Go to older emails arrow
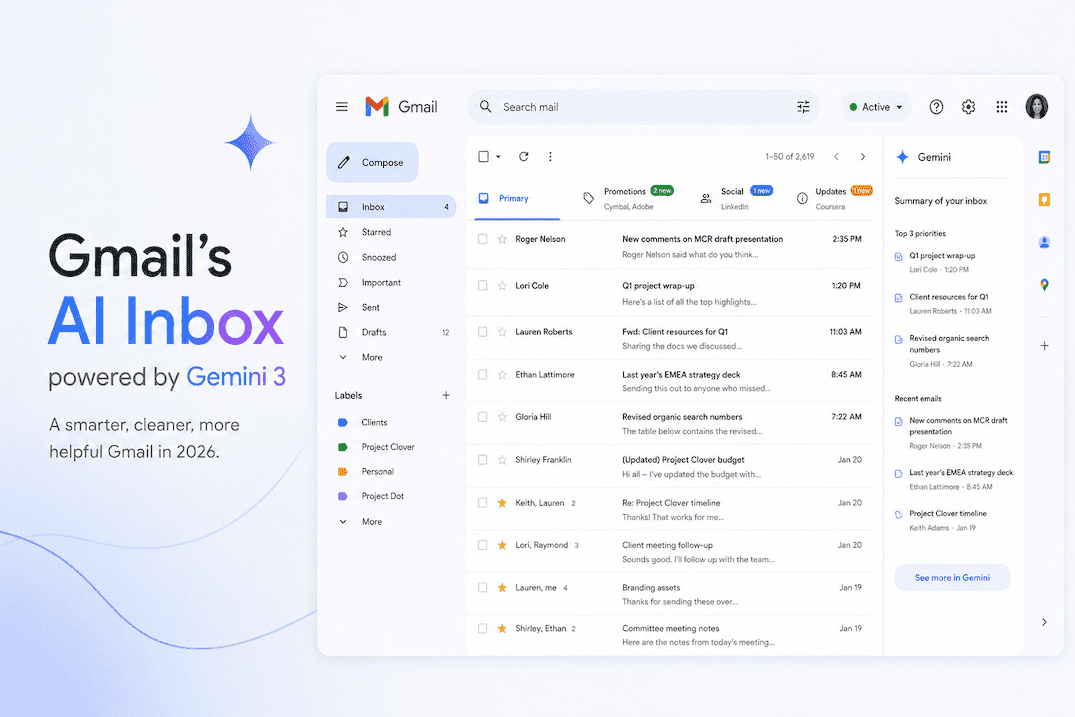This screenshot has height=717, width=1075. [x=862, y=157]
